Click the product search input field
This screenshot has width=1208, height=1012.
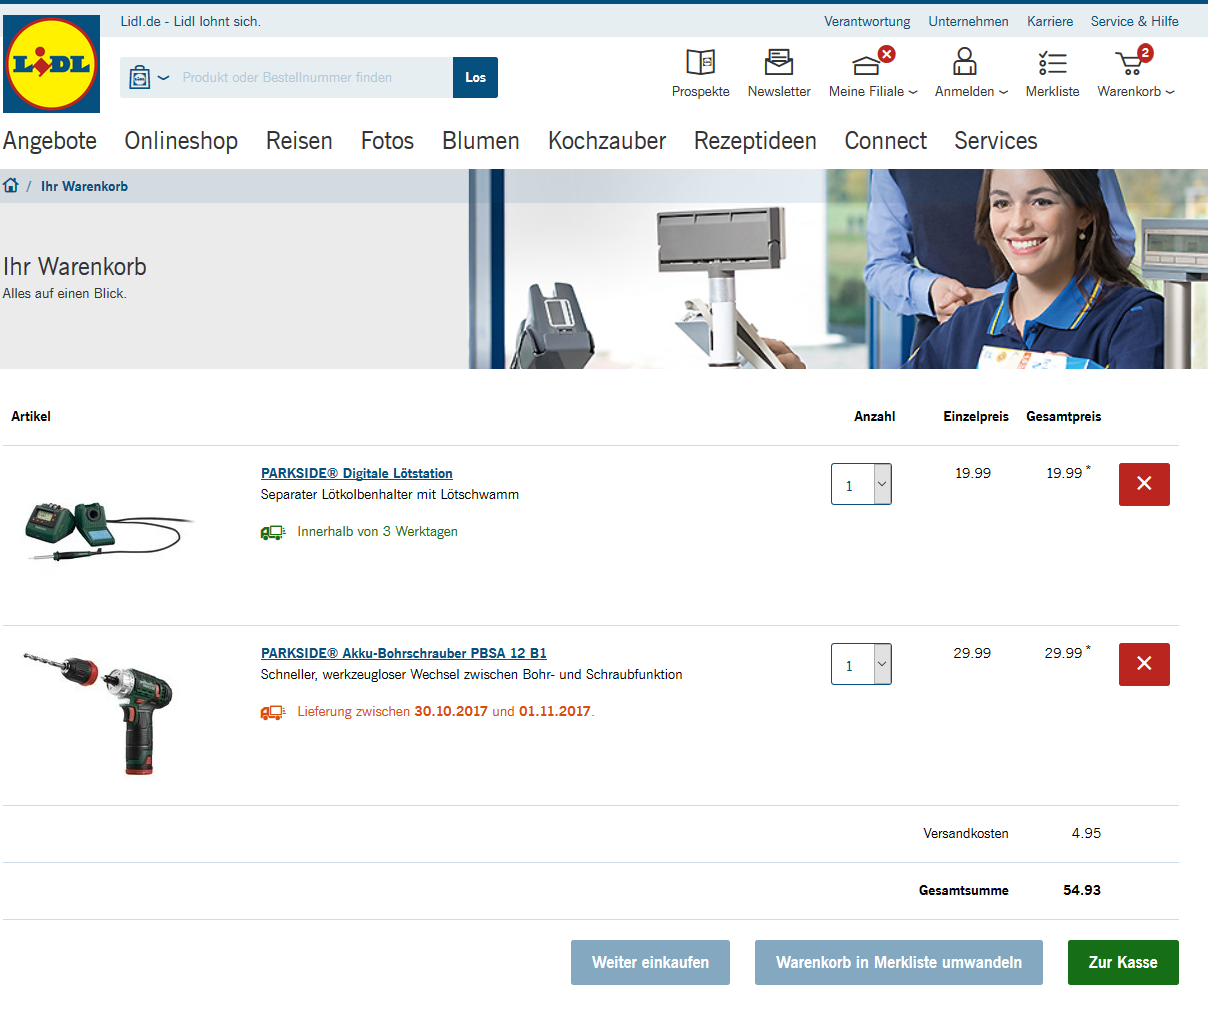pos(312,78)
